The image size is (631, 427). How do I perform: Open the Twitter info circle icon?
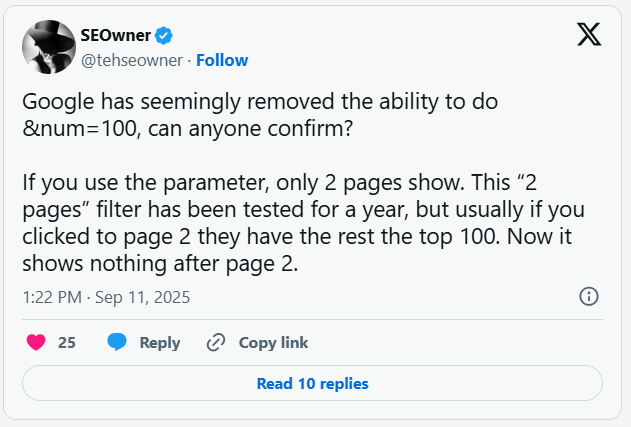click(x=589, y=296)
